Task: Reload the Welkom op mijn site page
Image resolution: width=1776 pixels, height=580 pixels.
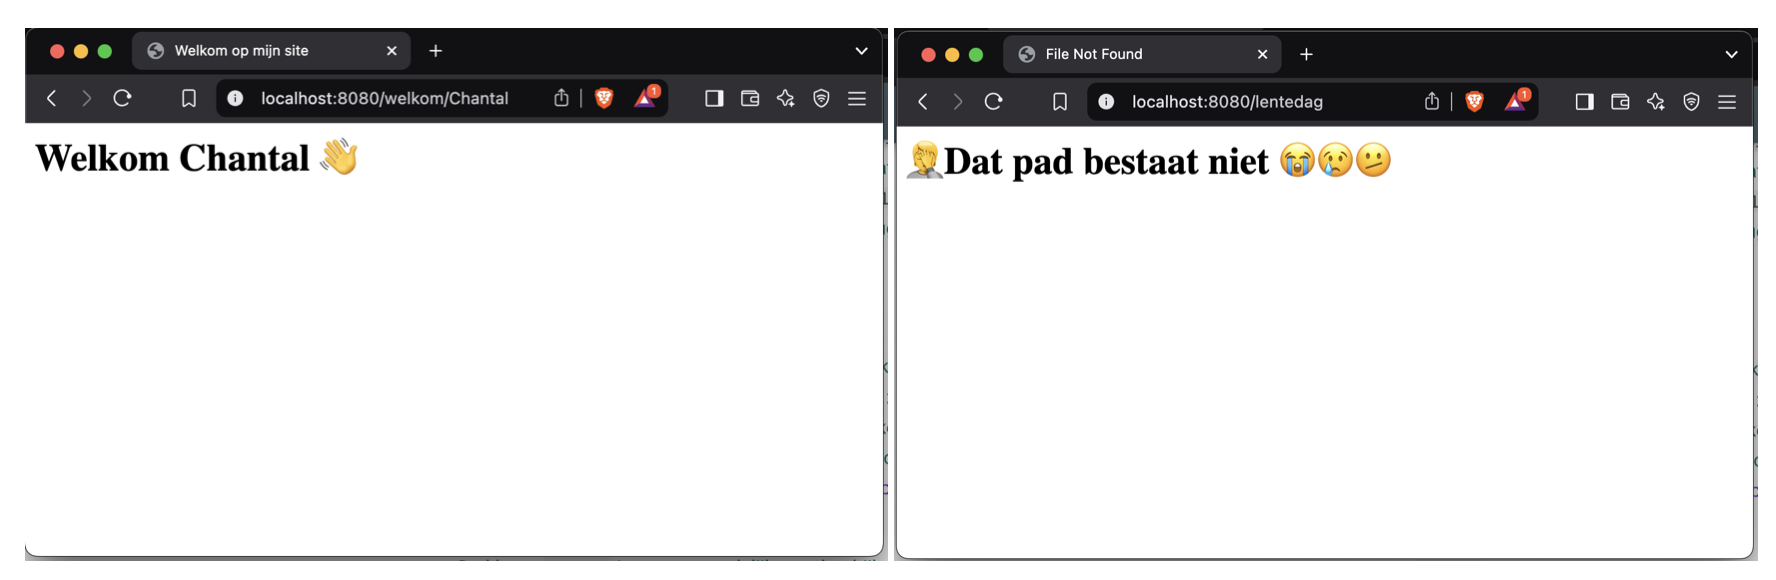Action: pos(122,98)
